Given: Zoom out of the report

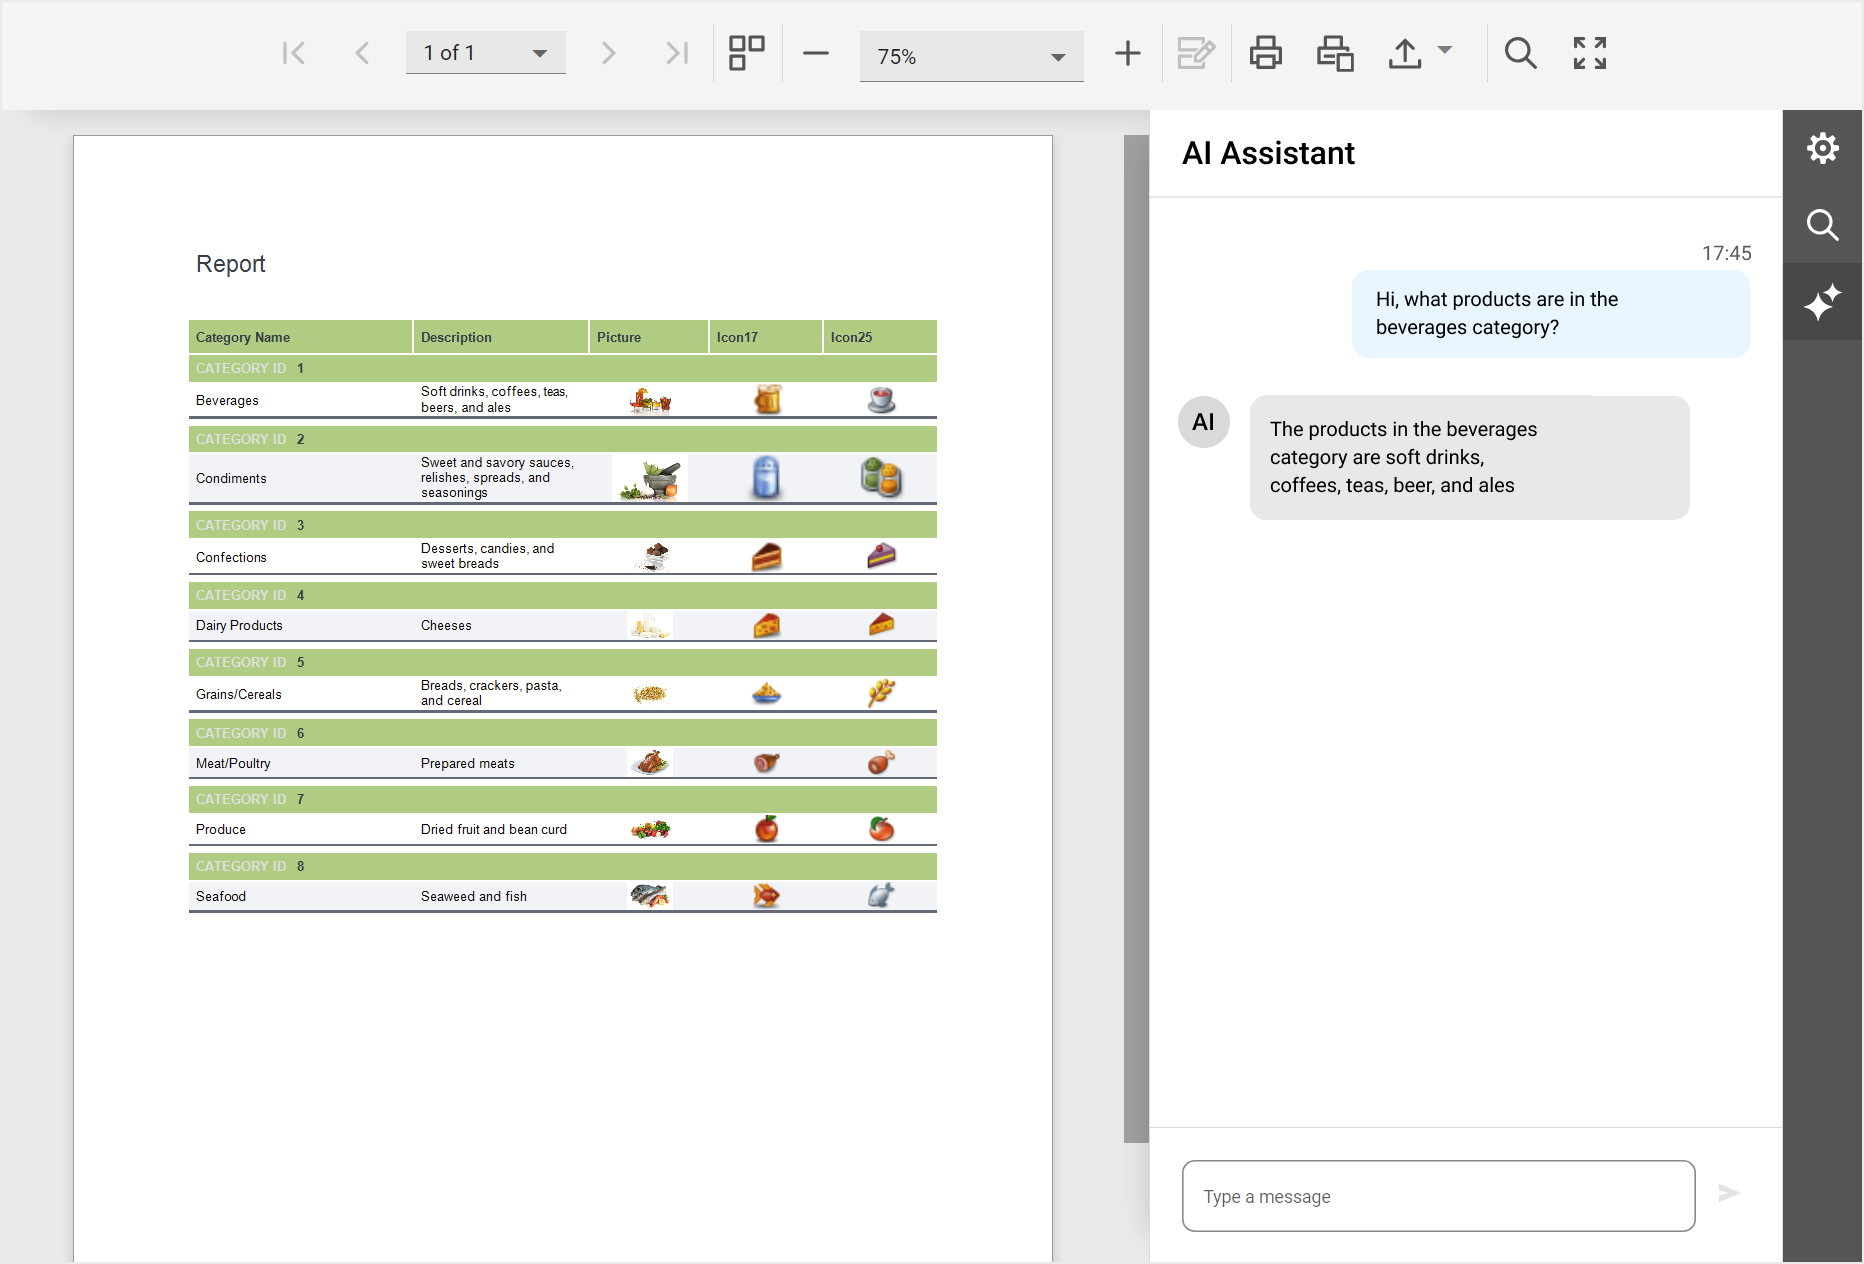Looking at the screenshot, I should point(816,53).
